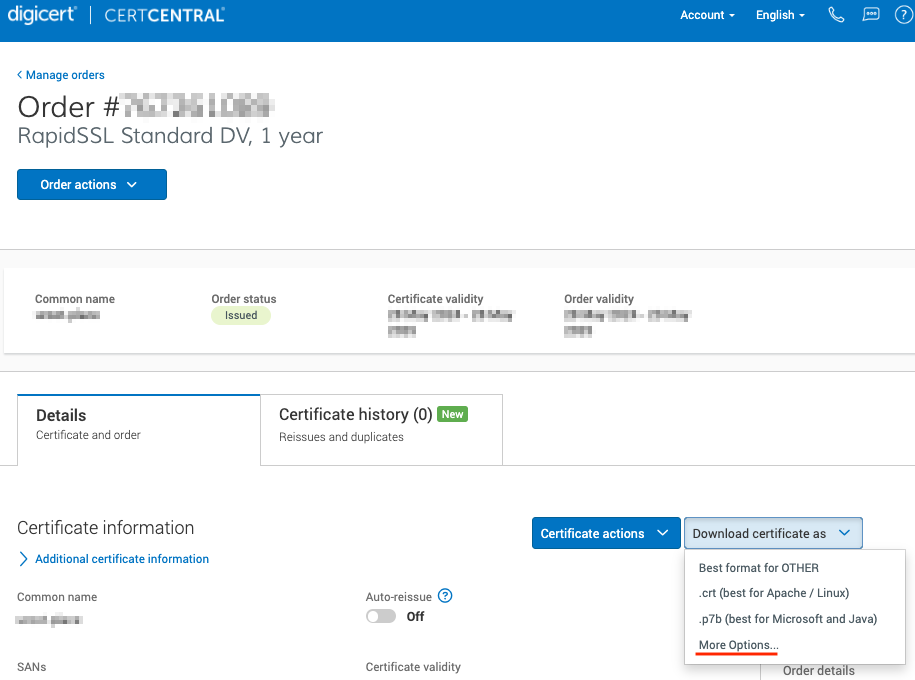Switch to the Certificate history tab
Image resolution: width=915 pixels, height=680 pixels.
[382, 430]
